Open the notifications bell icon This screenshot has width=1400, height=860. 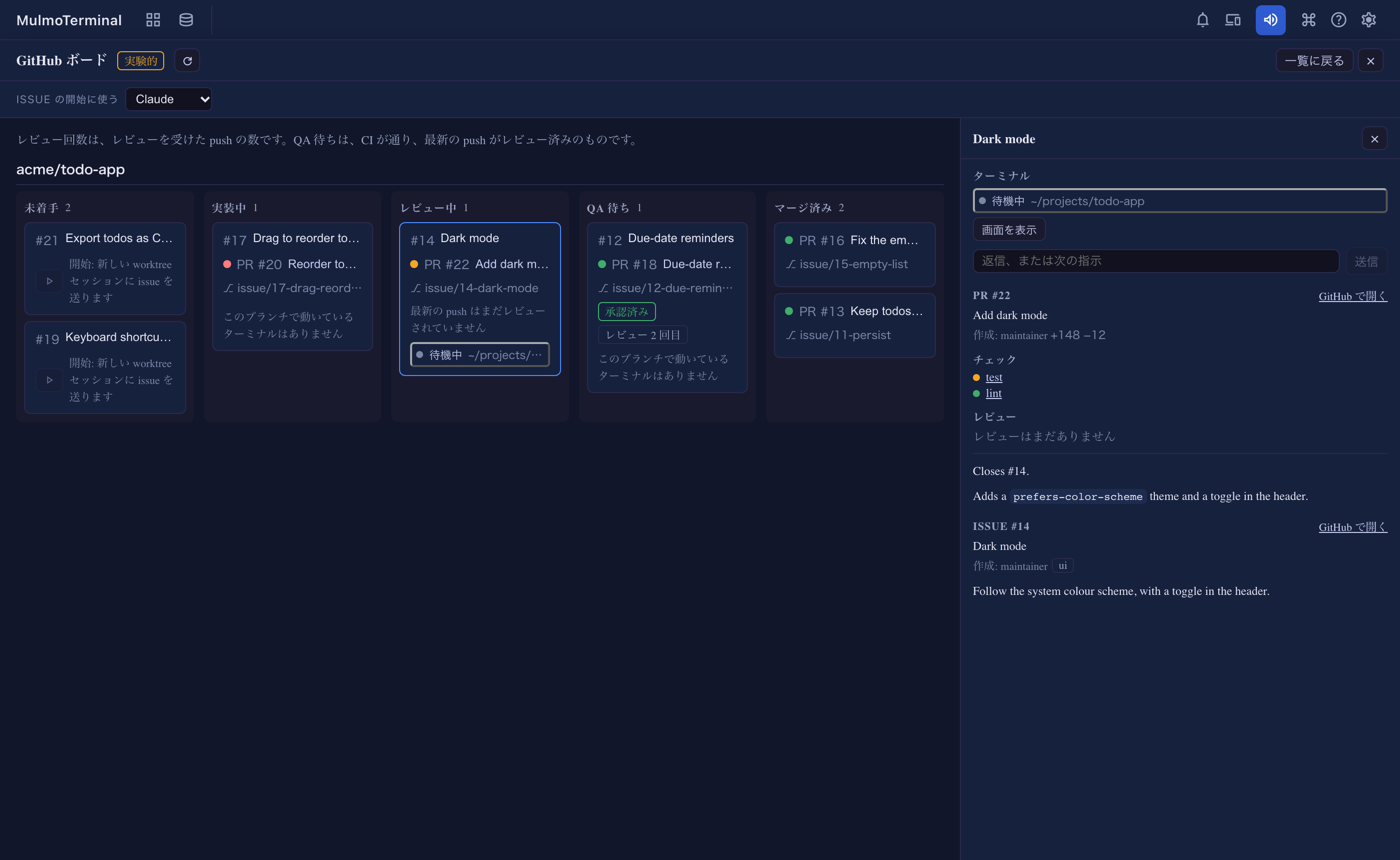coord(1203,20)
